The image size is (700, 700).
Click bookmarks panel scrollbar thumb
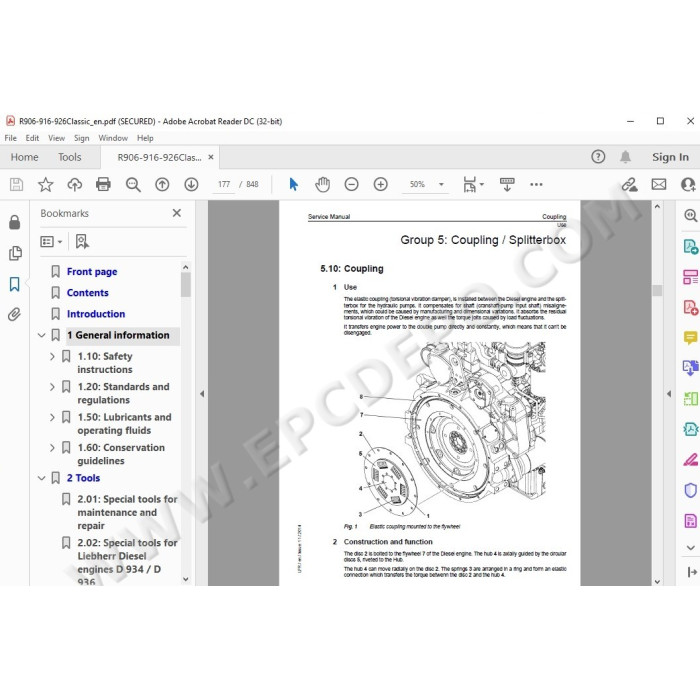tap(186, 285)
